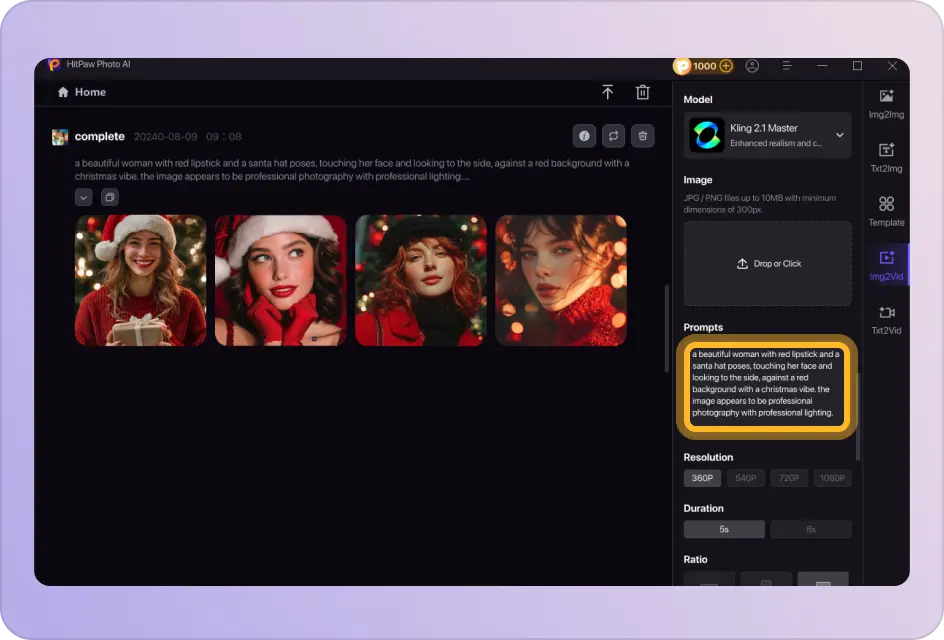Select the Img2Img sidebar tool
The image size is (944, 640).
pos(886,104)
